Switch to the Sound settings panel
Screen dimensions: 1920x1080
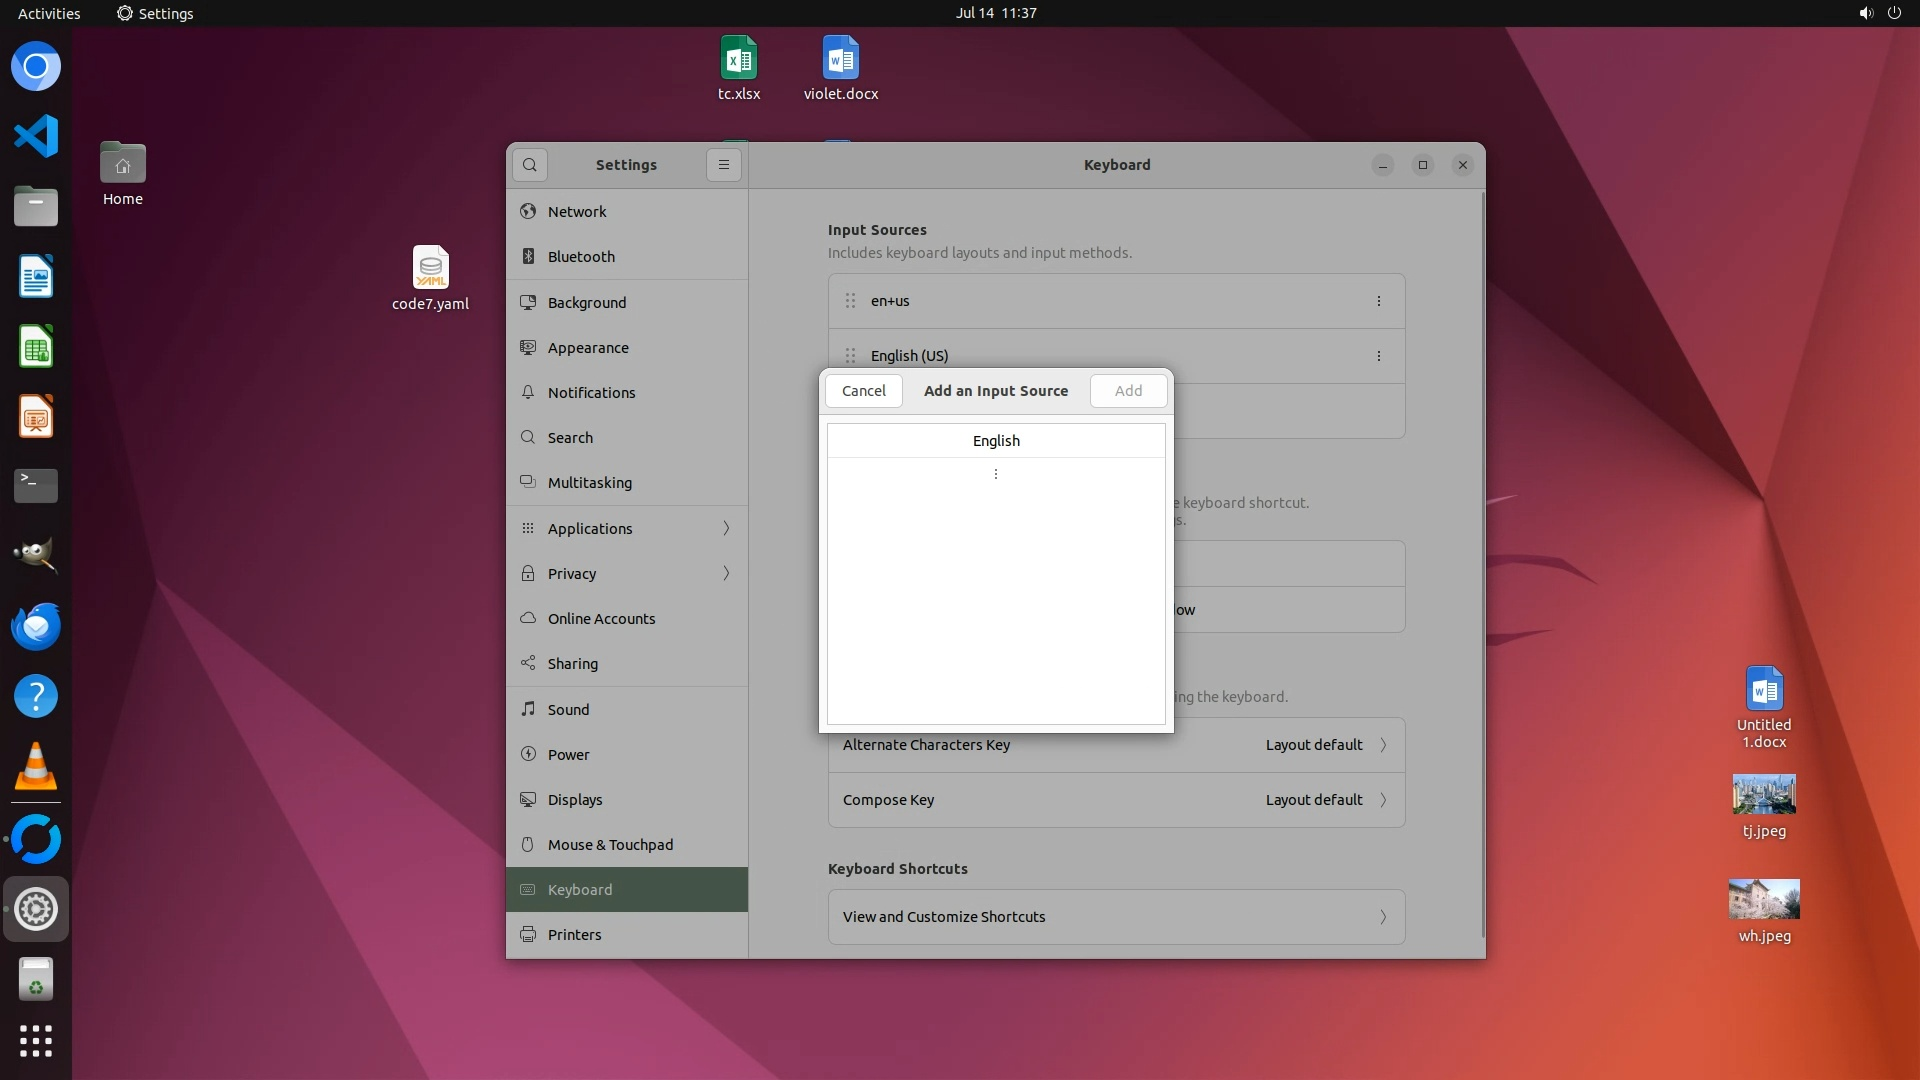[x=568, y=710]
